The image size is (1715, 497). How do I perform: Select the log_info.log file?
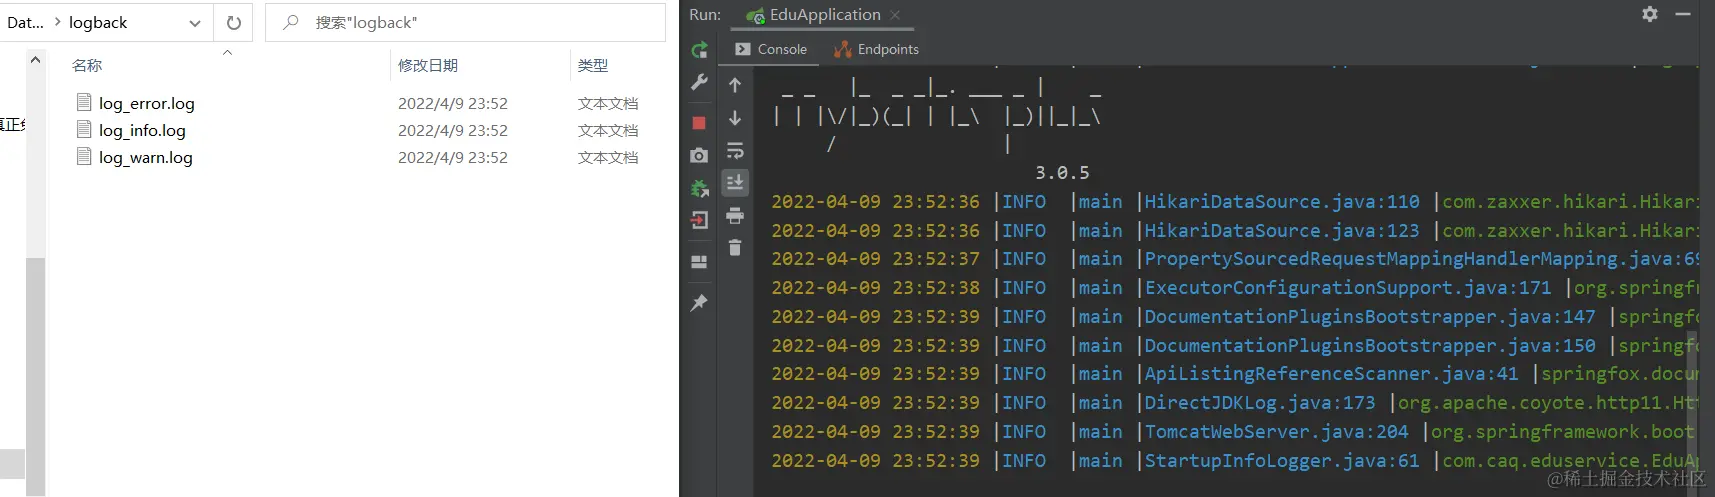(142, 130)
